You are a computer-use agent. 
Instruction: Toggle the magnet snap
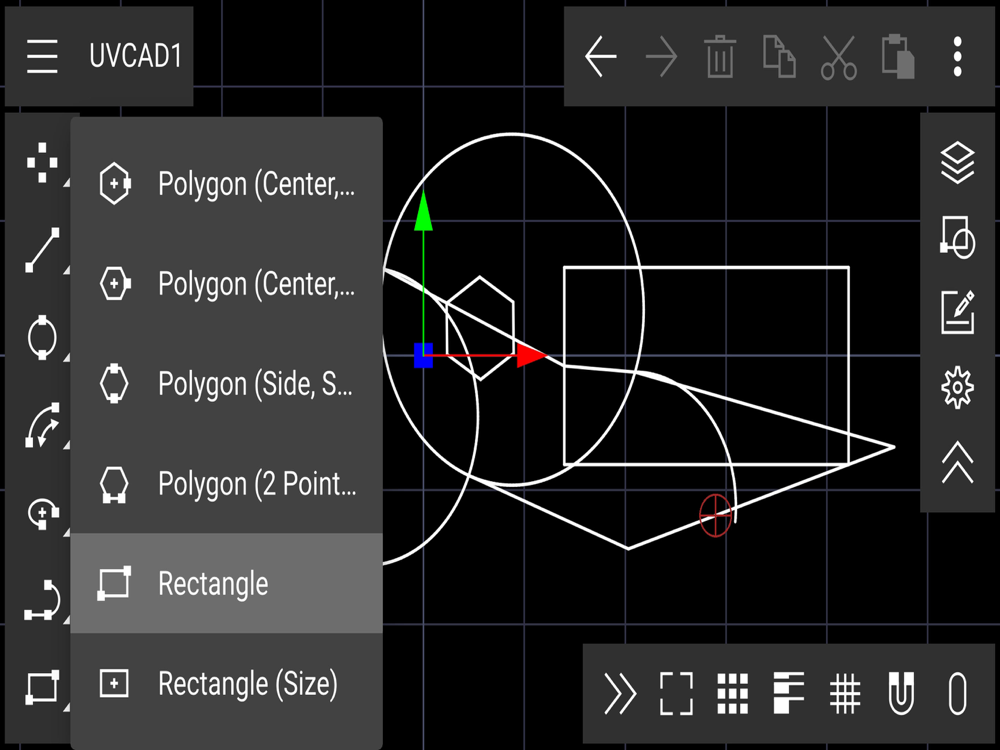pos(901,693)
